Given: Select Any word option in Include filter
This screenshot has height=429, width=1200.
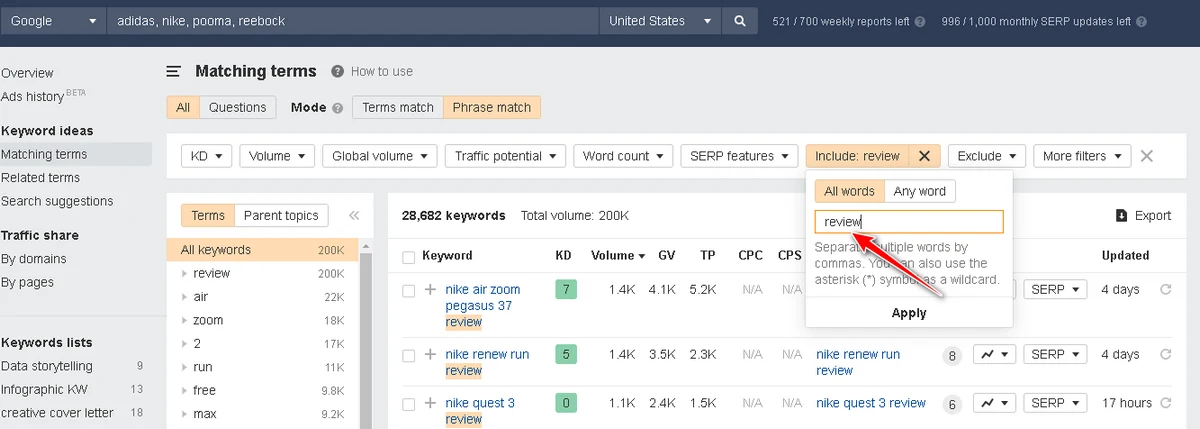Looking at the screenshot, I should pyautogui.click(x=919, y=191).
